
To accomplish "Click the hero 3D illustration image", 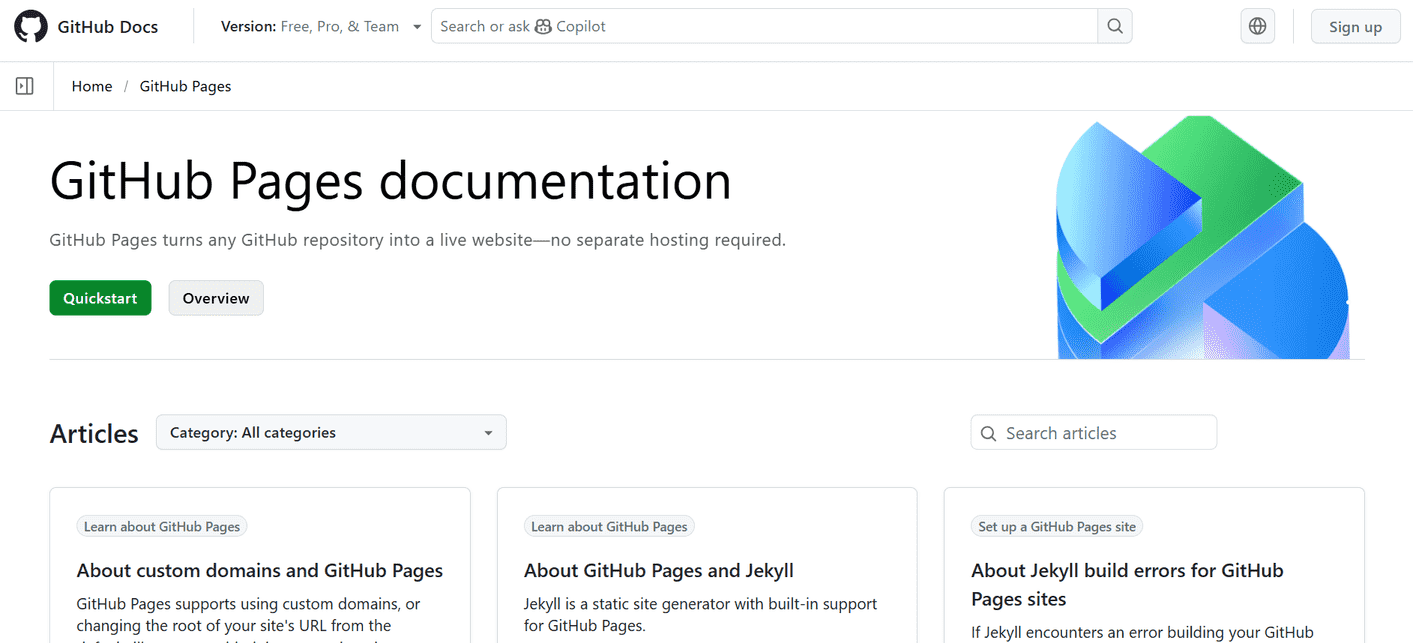I will coord(1203,238).
